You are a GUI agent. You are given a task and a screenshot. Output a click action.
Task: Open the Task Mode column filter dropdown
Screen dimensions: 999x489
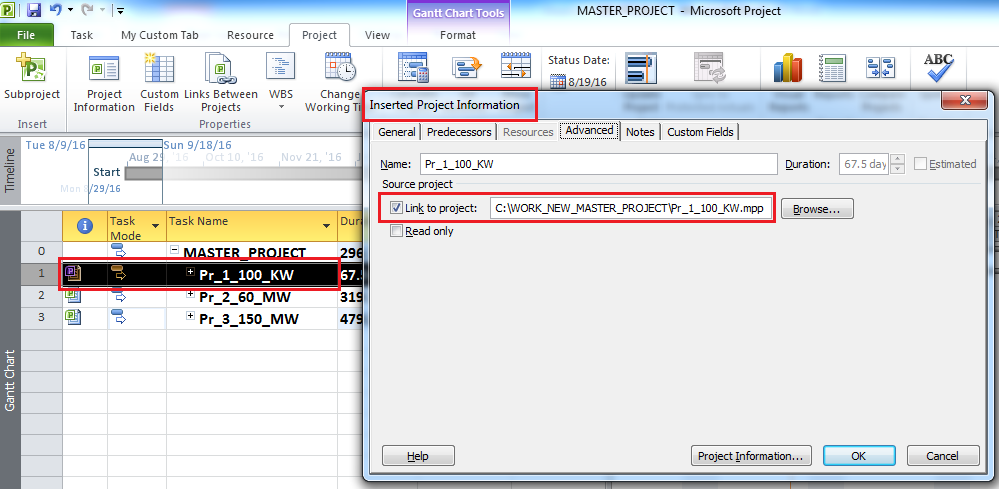click(x=155, y=226)
